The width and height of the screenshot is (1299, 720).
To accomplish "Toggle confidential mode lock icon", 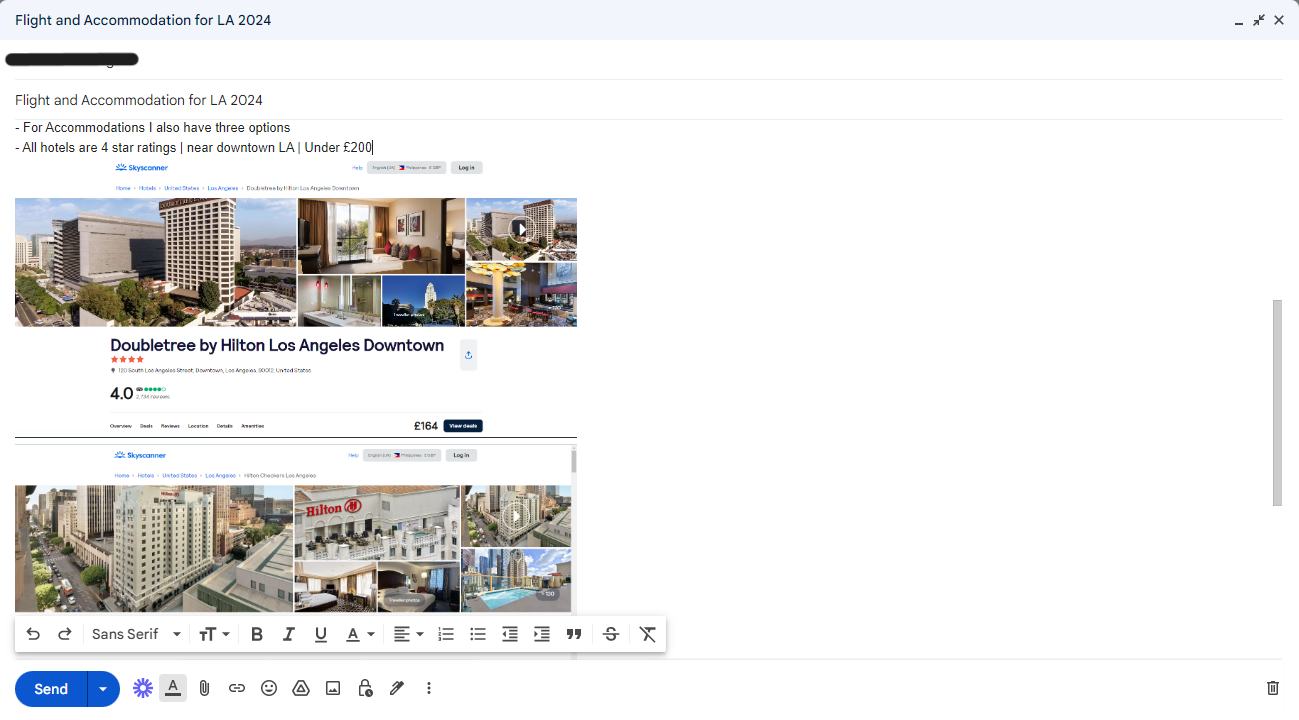I will (365, 688).
